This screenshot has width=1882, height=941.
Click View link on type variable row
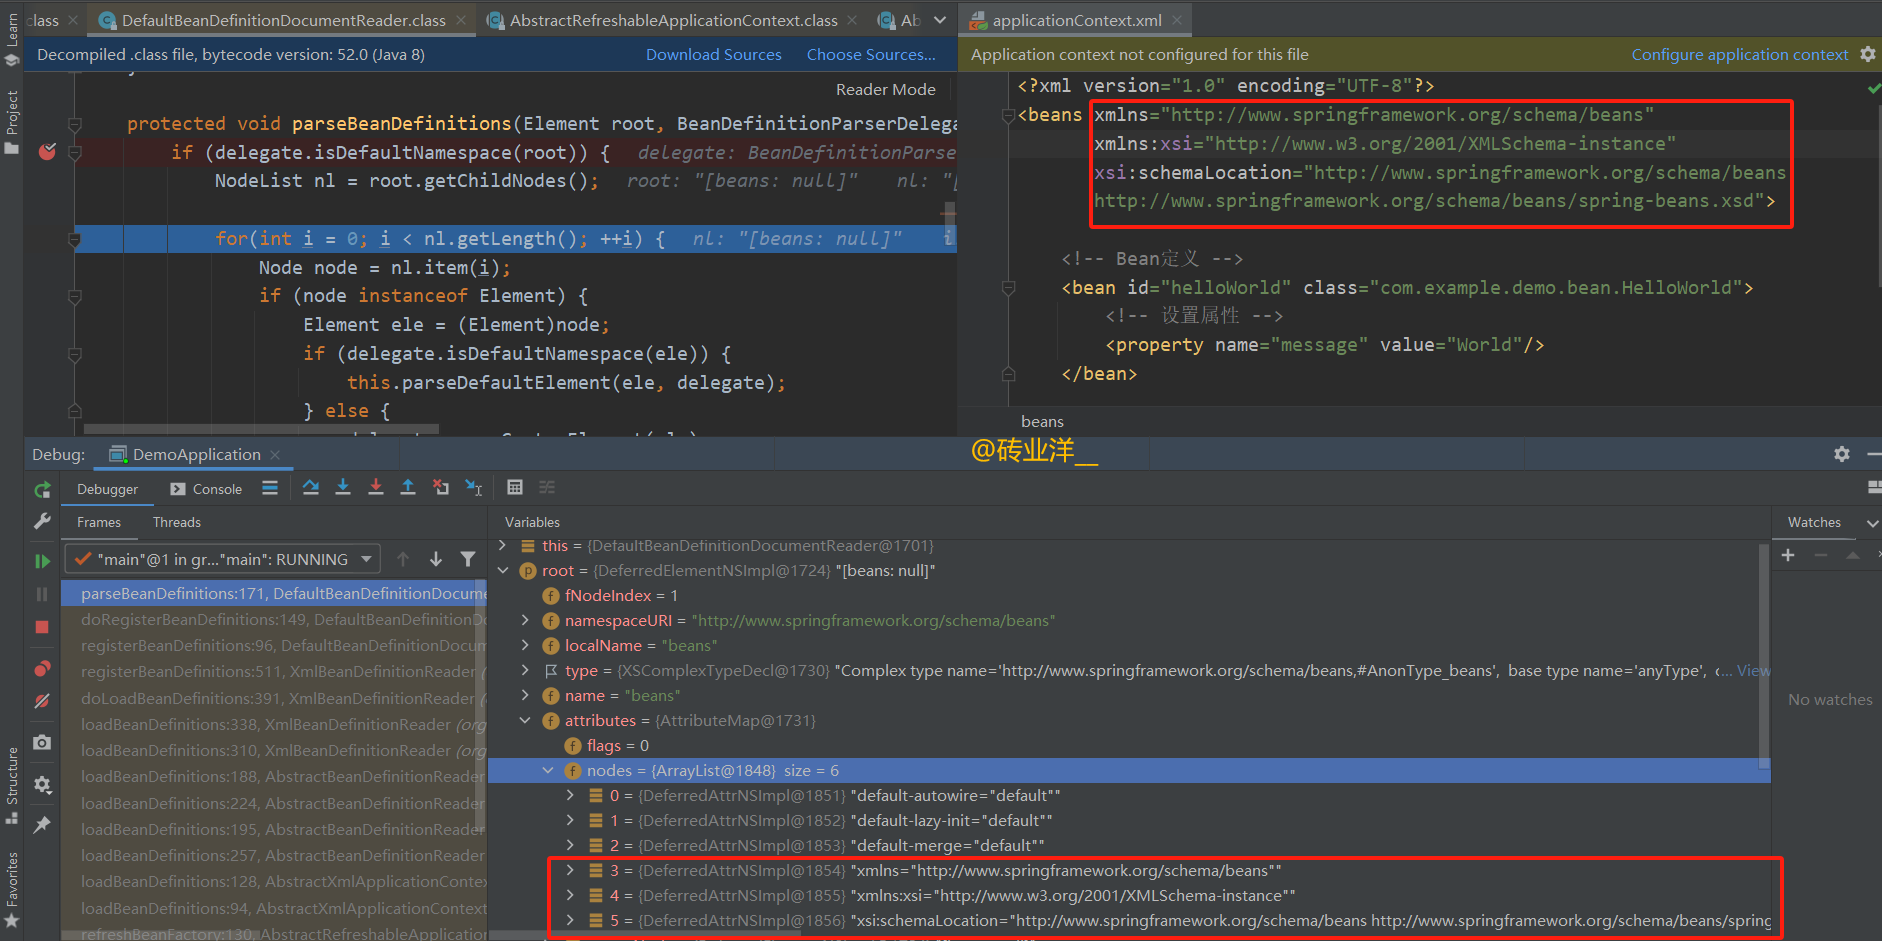click(x=1753, y=671)
